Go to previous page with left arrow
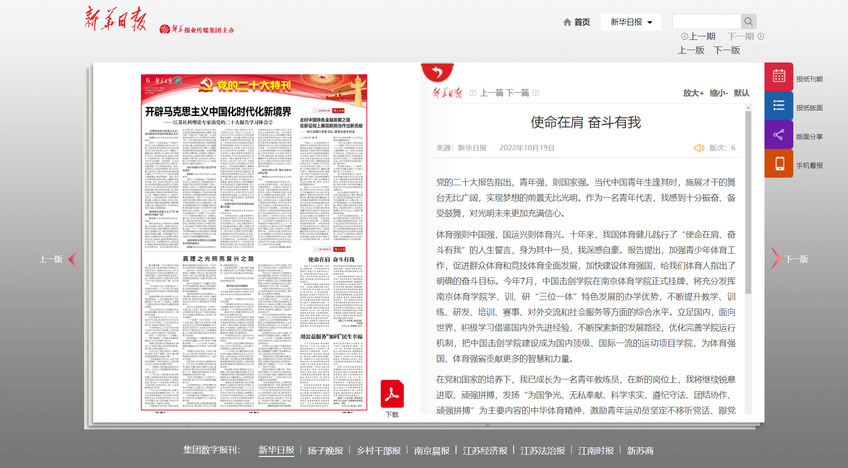Viewport: 848px width, 468px height. click(73, 258)
